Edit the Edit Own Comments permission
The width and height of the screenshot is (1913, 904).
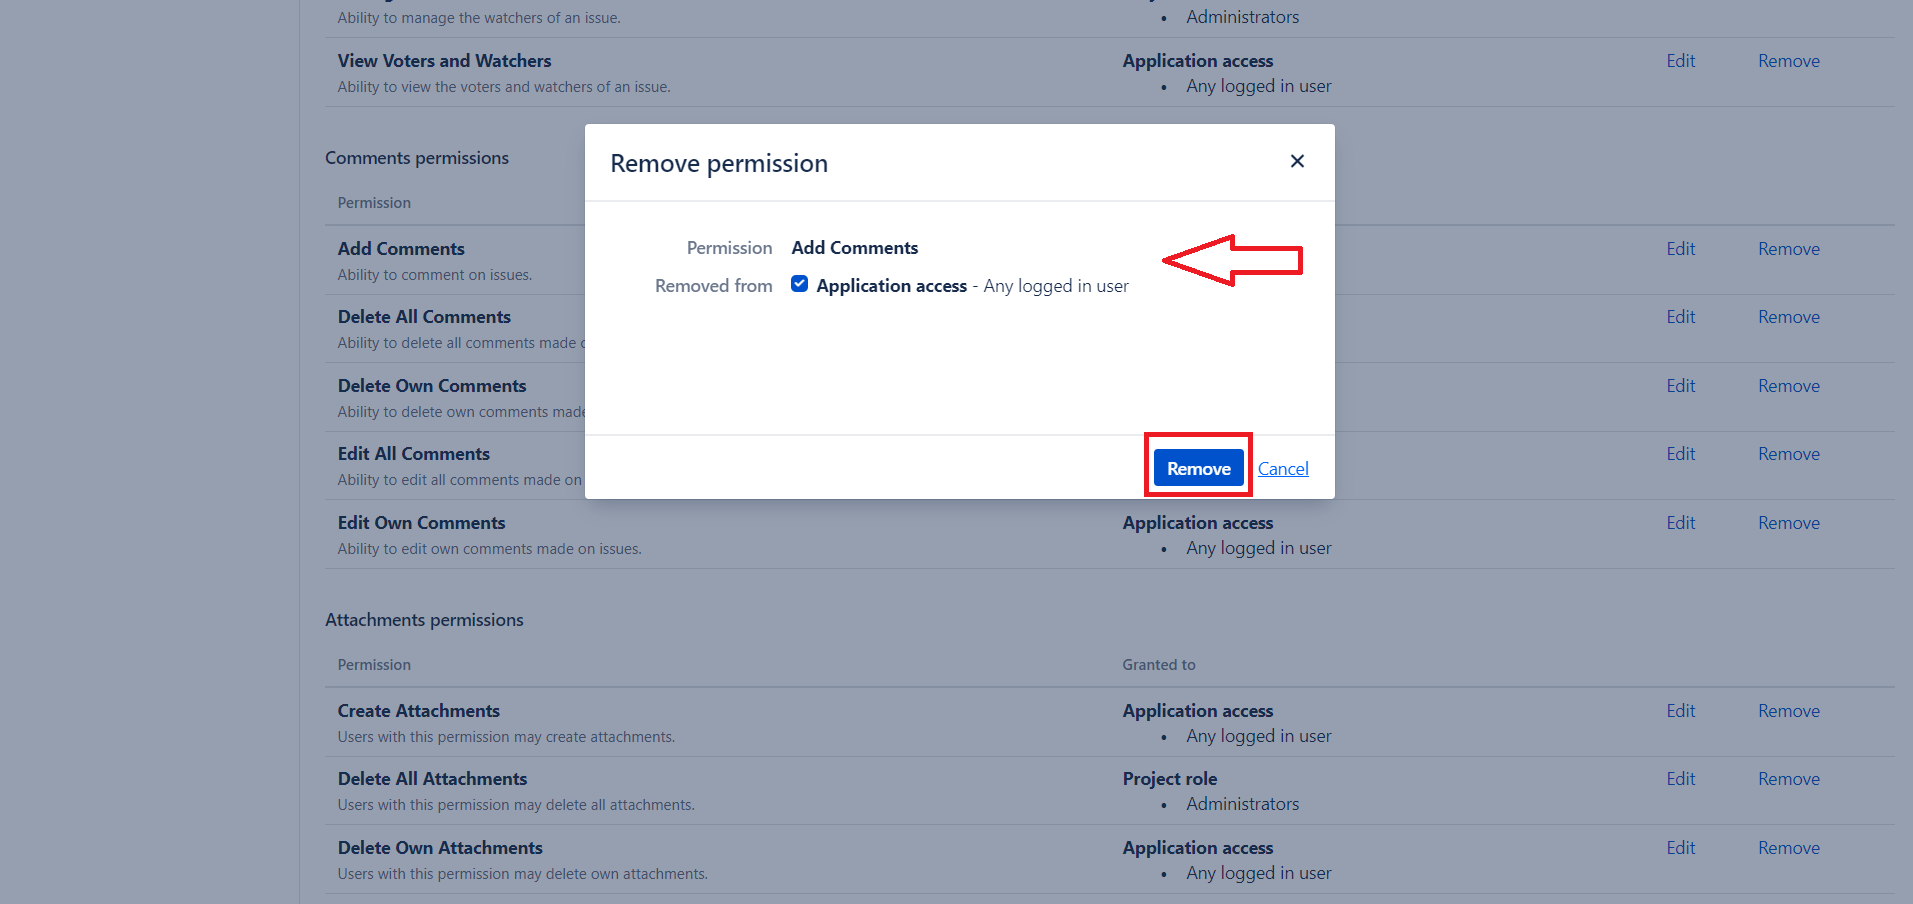1680,523
